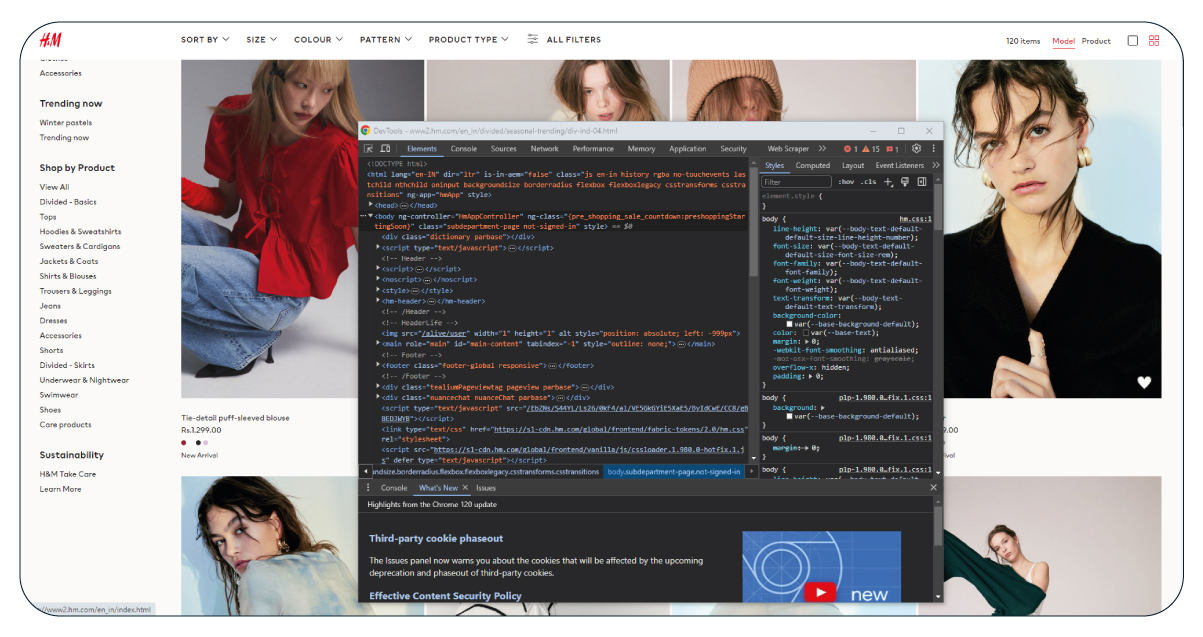This screenshot has height=637, width=1203.
Task: Open the Performance tab
Action: tap(593, 149)
